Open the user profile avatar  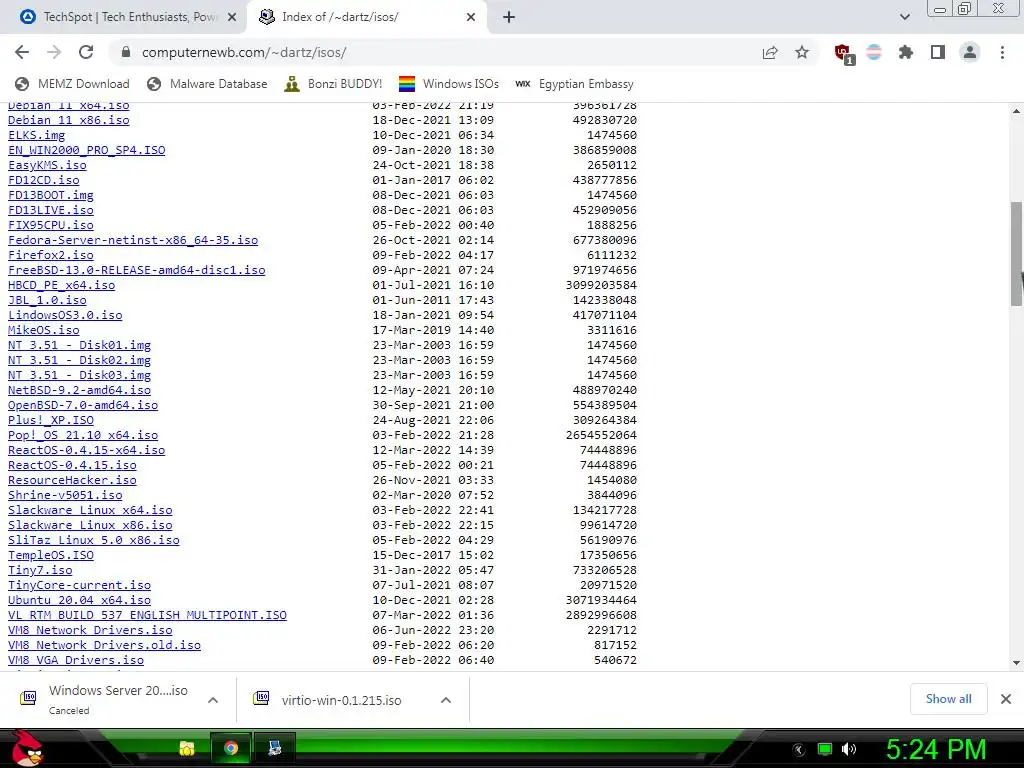click(x=970, y=52)
